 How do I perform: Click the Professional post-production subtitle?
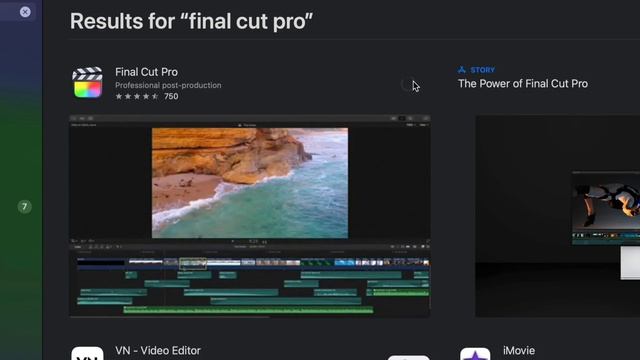click(x=168, y=85)
